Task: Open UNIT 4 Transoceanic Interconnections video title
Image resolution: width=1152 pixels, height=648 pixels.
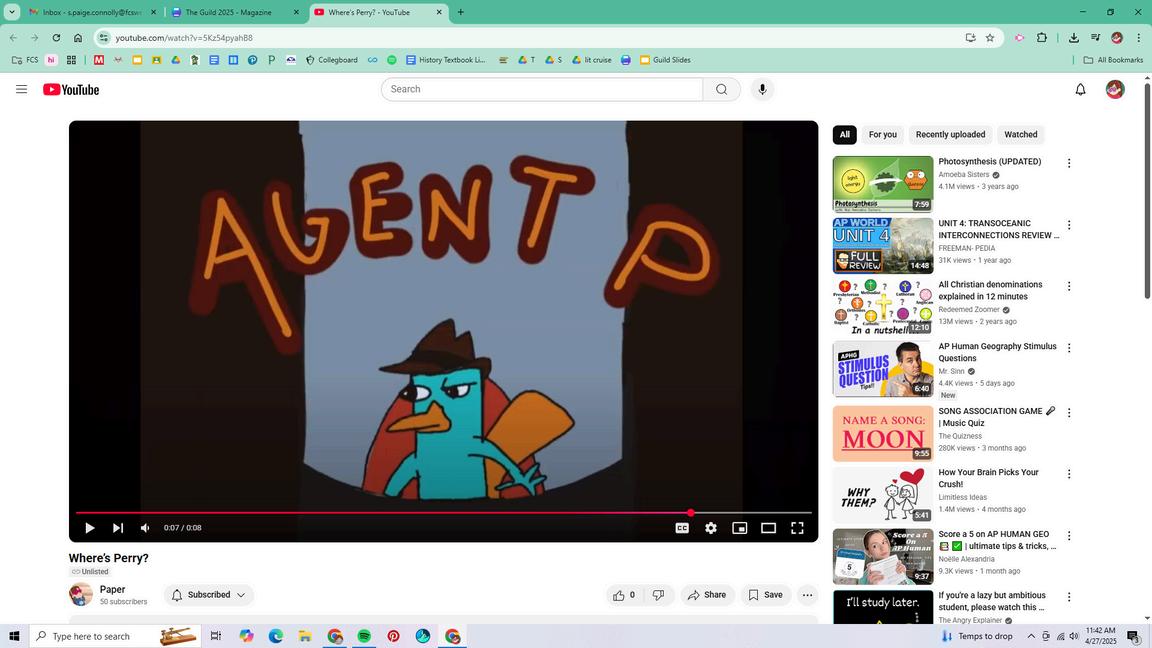Action: [x=998, y=229]
